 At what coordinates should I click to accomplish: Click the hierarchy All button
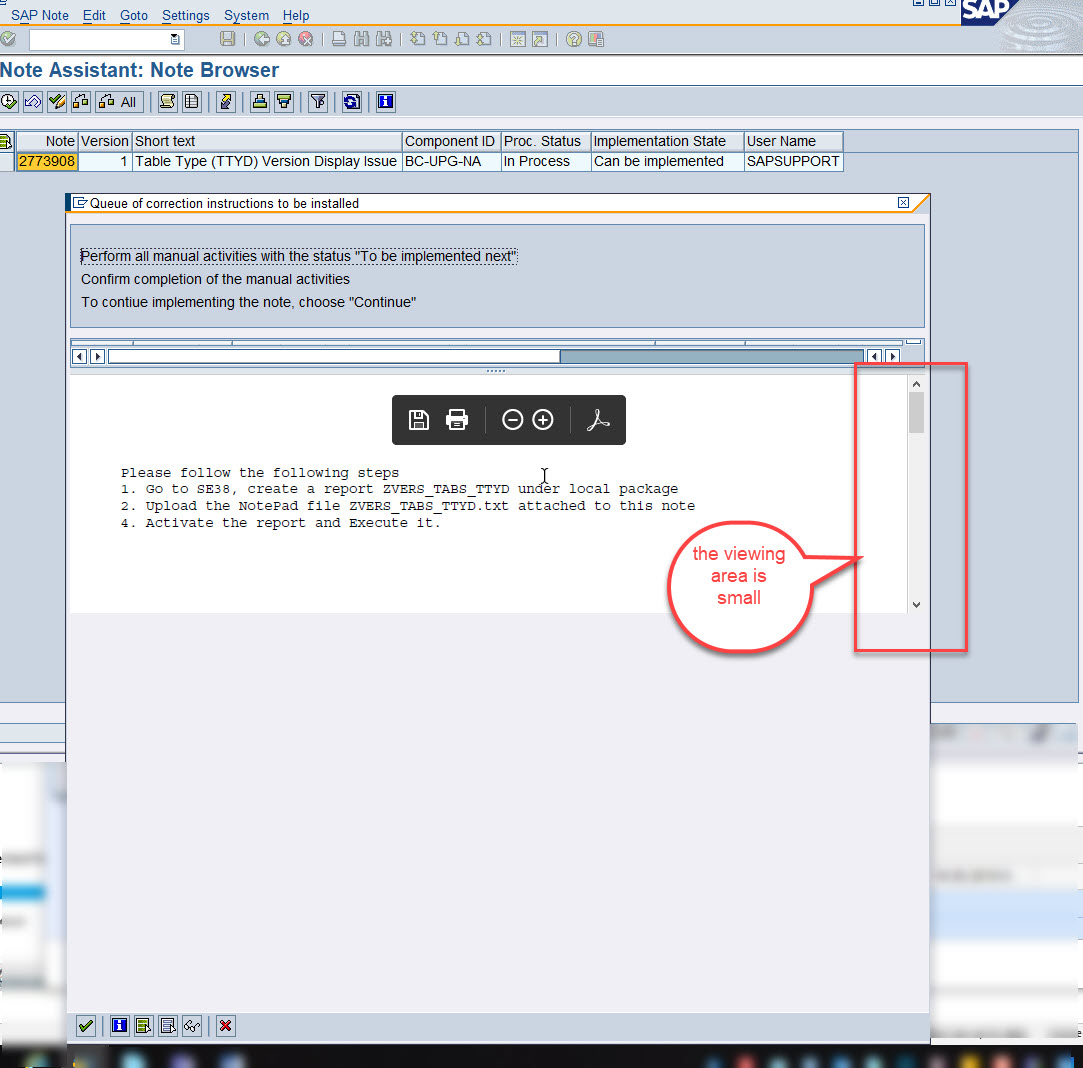click(x=119, y=102)
